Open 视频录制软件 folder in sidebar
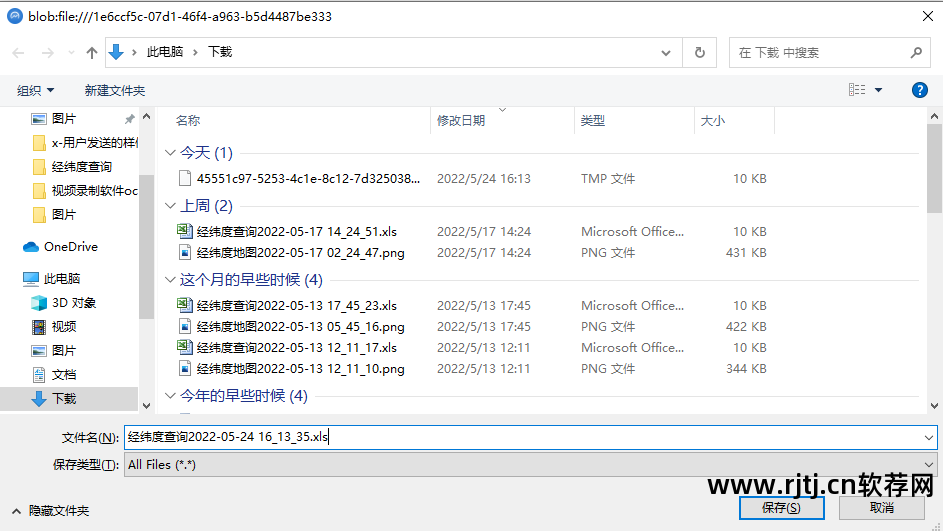943x531 pixels. (94, 191)
